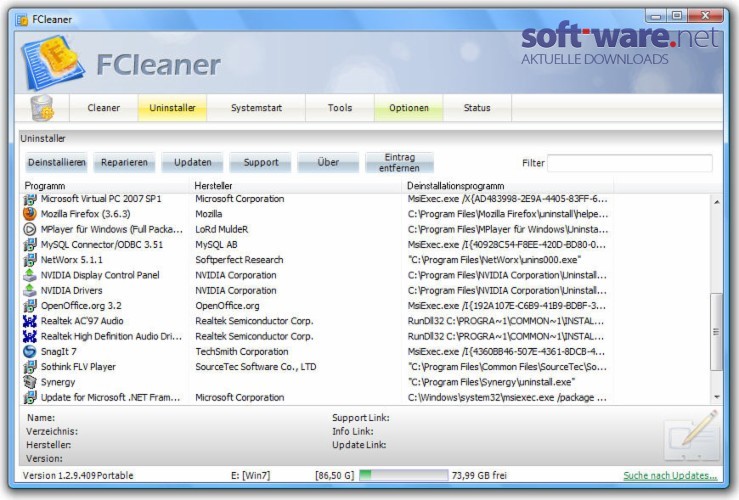This screenshot has width=739, height=500.
Task: Sort by the Hersteller column header
Action: pyautogui.click(x=297, y=186)
